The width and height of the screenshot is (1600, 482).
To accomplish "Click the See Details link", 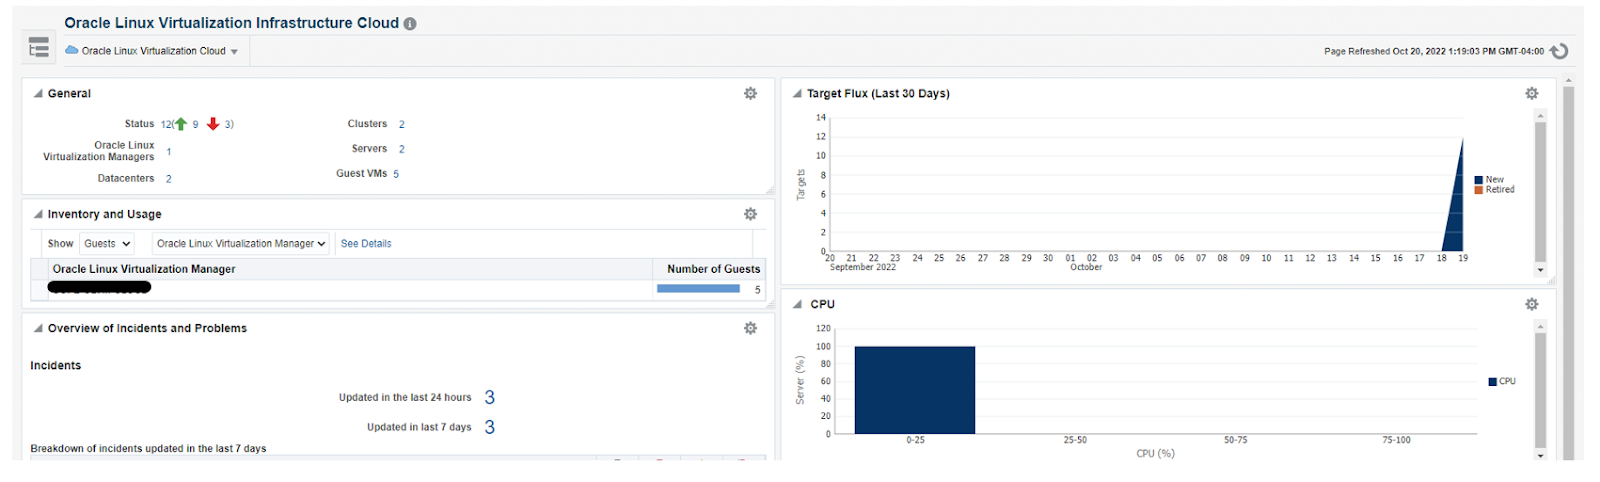I will (x=366, y=244).
